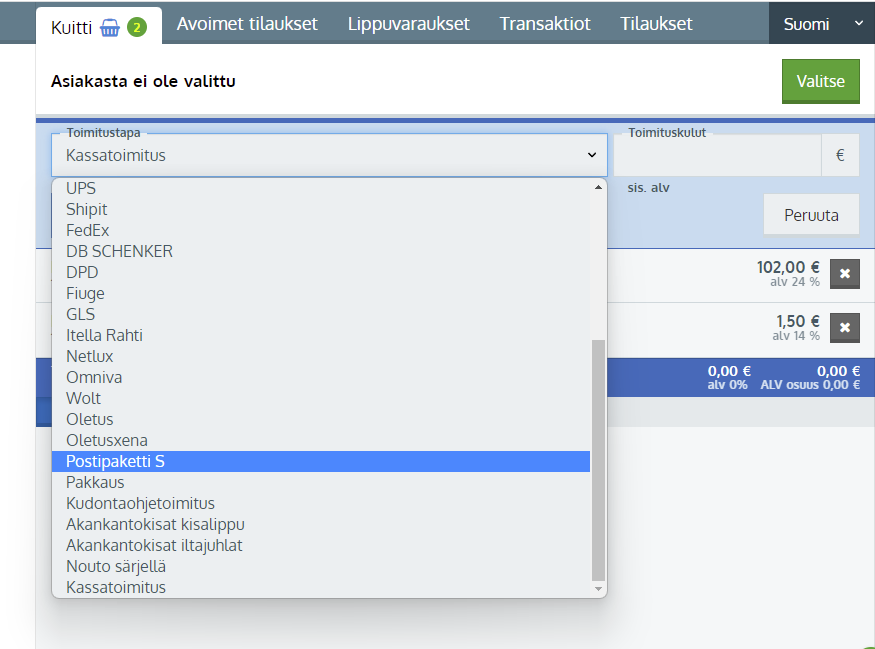Select GLS delivery method
The image size is (875, 649).
[321, 314]
